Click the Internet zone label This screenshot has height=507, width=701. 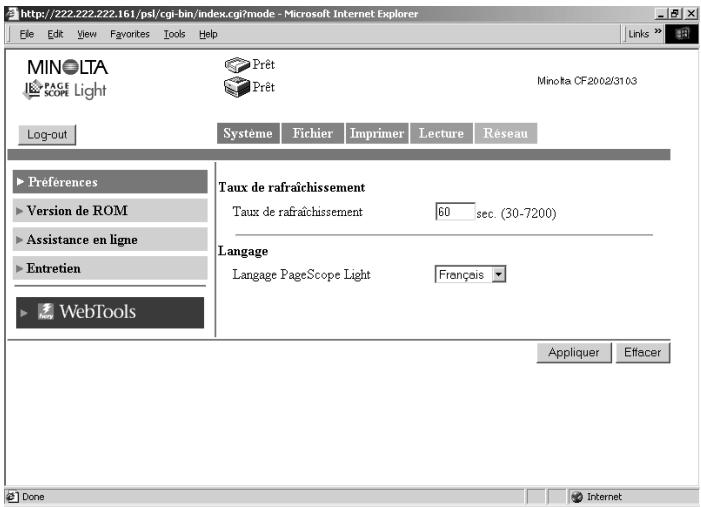[x=604, y=497]
